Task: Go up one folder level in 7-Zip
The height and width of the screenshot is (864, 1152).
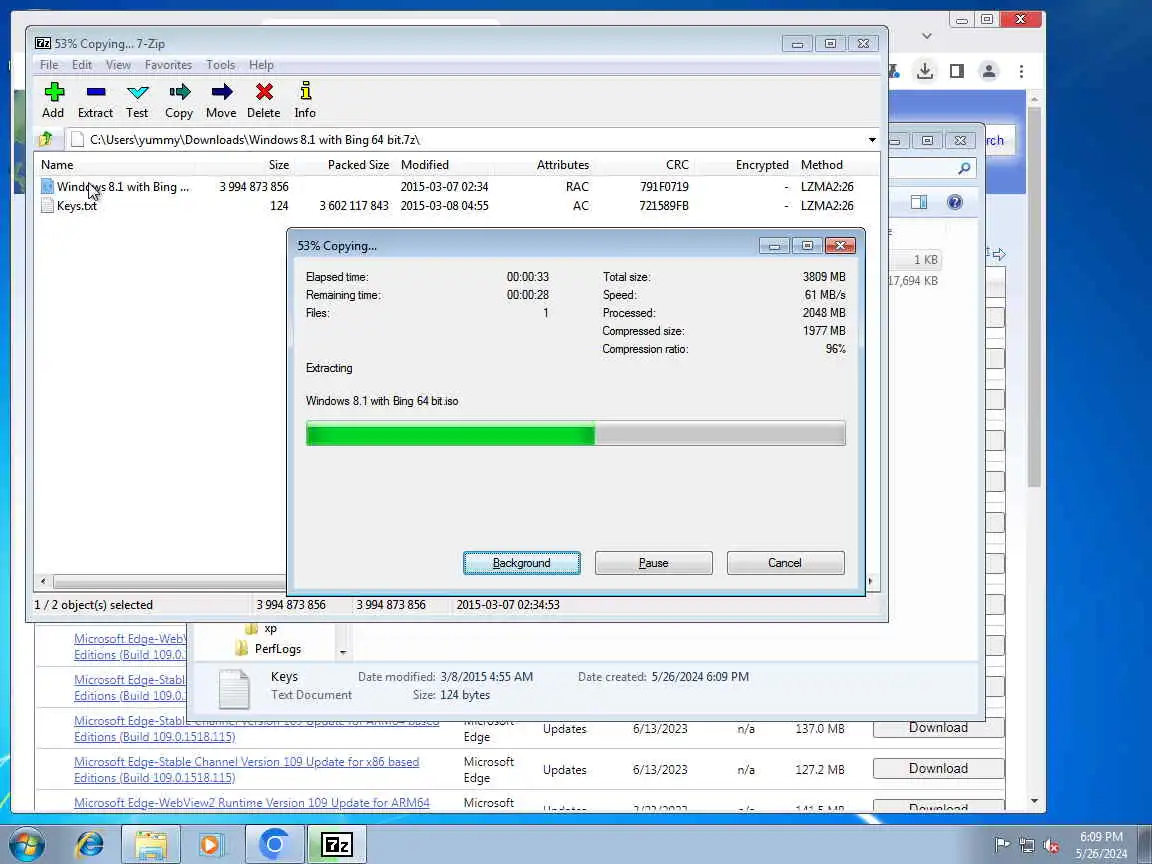Action: coord(46,139)
